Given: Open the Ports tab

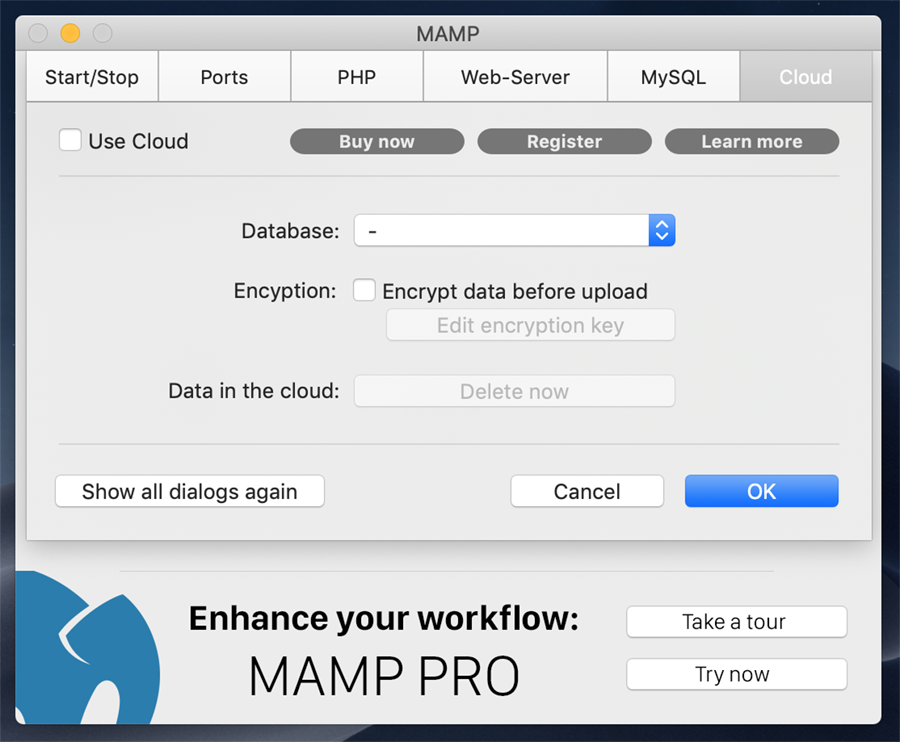Looking at the screenshot, I should pos(224,78).
